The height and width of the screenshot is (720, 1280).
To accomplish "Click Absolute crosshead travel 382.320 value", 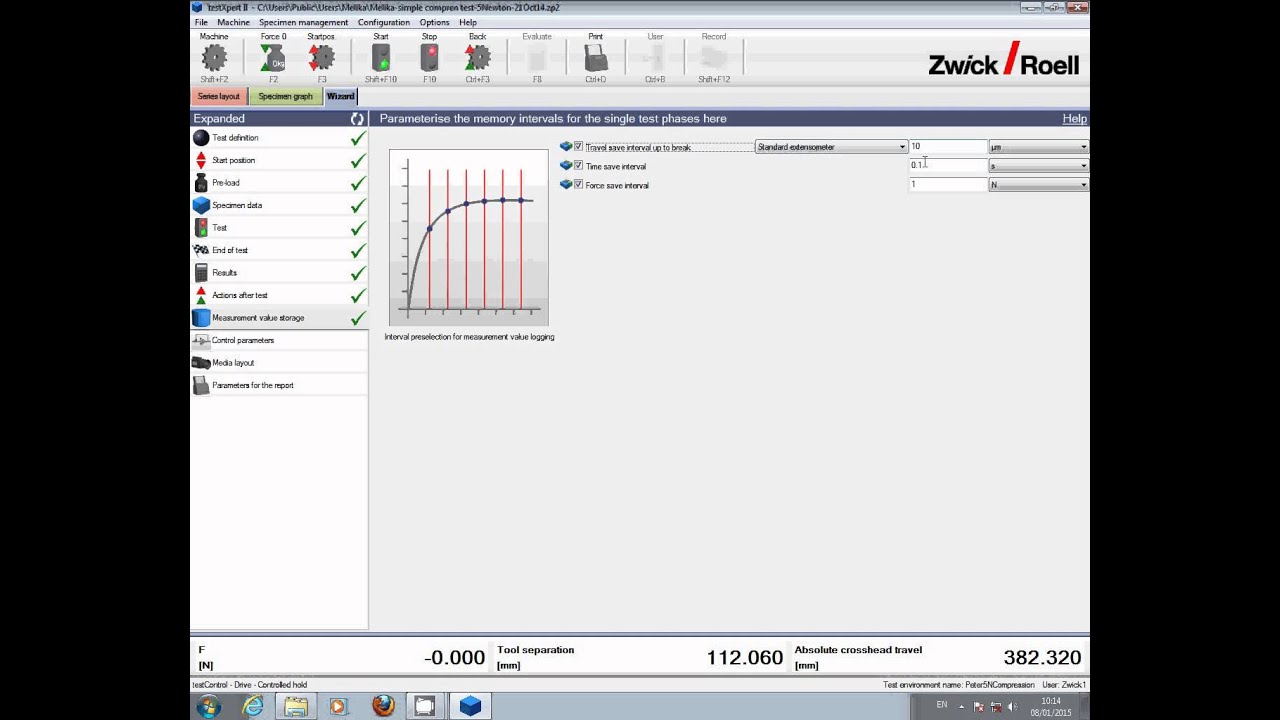I will tap(1042, 658).
